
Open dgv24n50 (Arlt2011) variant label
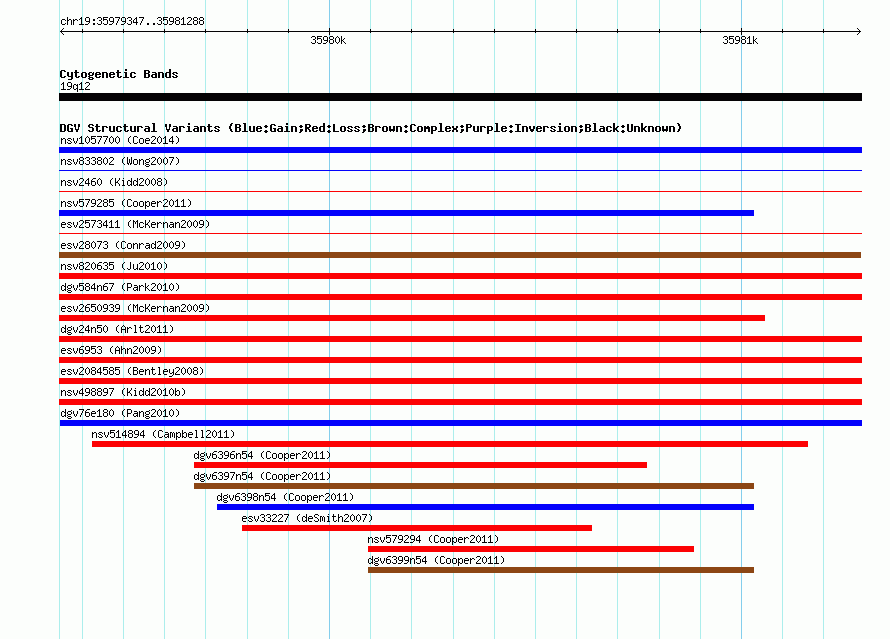(x=117, y=329)
